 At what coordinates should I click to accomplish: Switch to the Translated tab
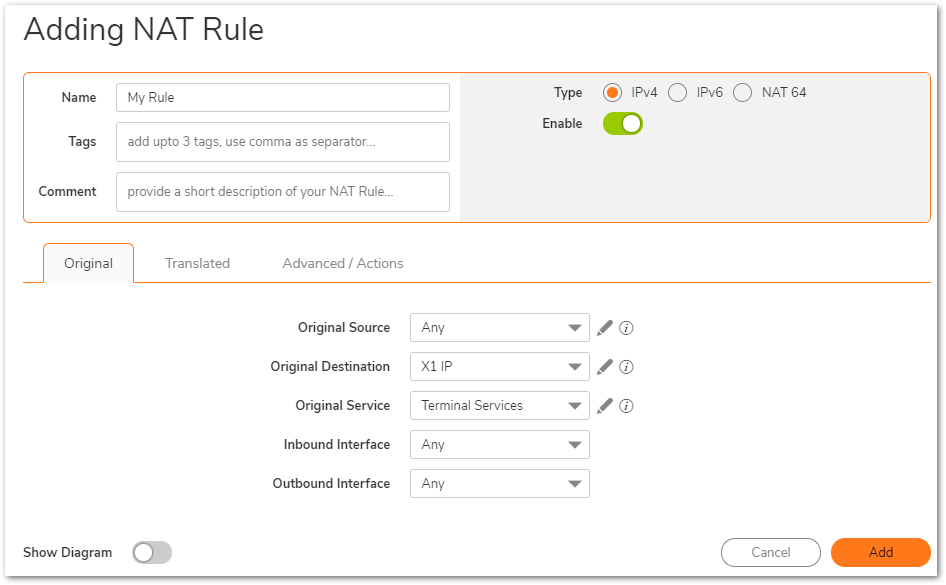pyautogui.click(x=197, y=264)
